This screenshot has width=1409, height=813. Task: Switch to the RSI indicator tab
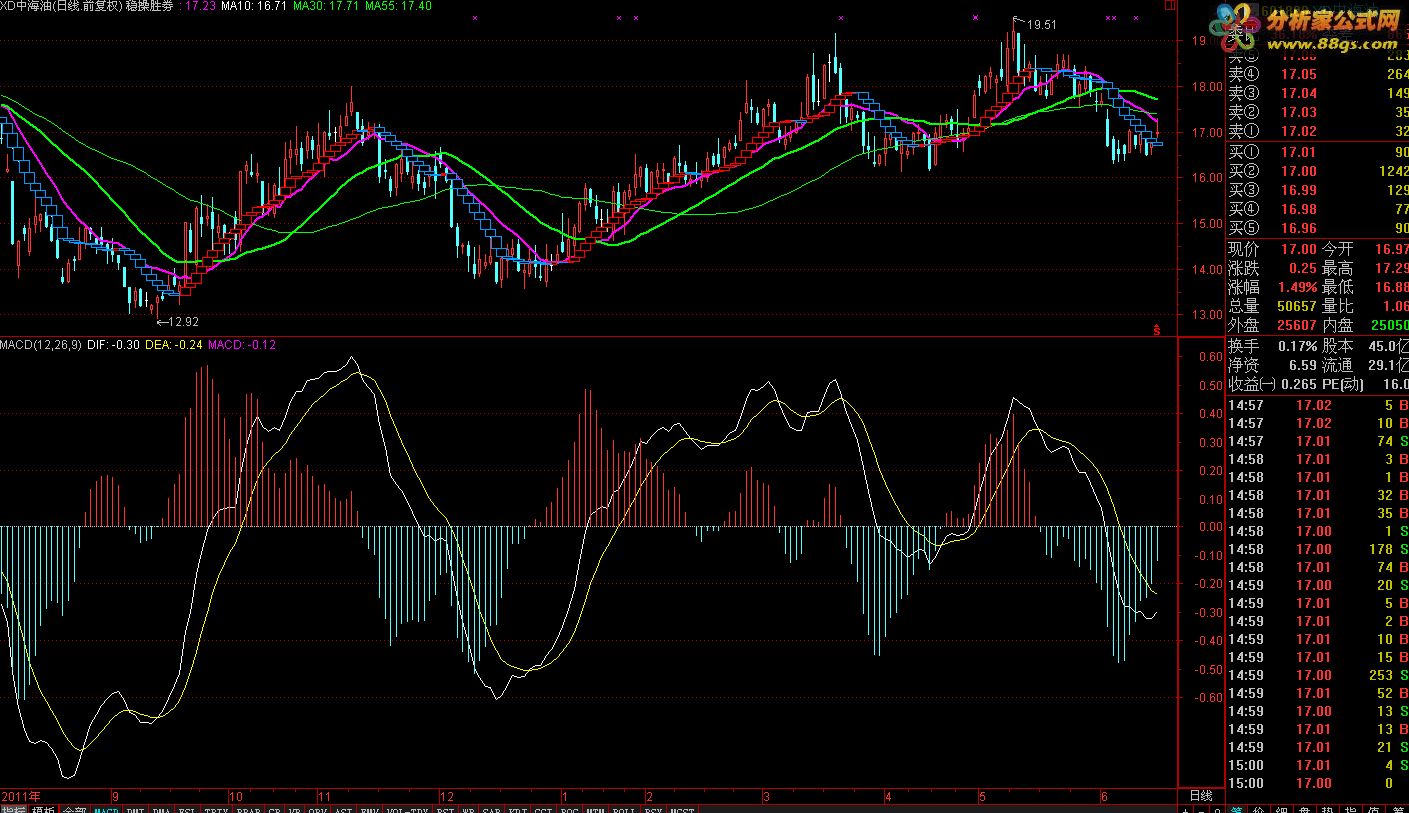point(445,807)
